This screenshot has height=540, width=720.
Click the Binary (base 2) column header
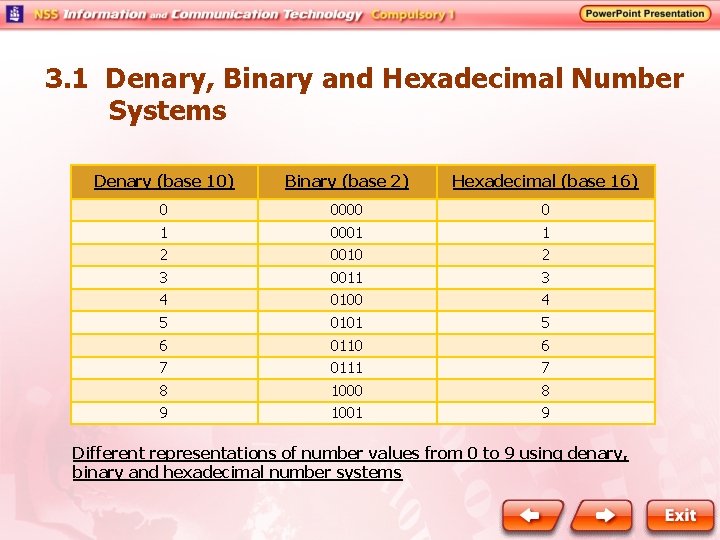click(347, 181)
